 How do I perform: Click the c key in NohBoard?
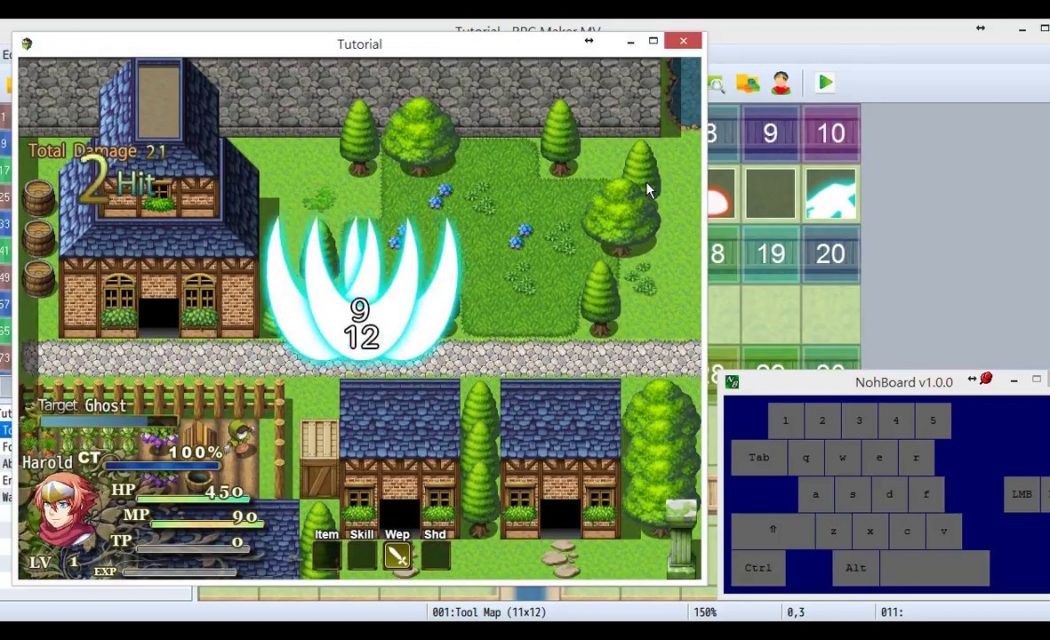pyautogui.click(x=907, y=531)
